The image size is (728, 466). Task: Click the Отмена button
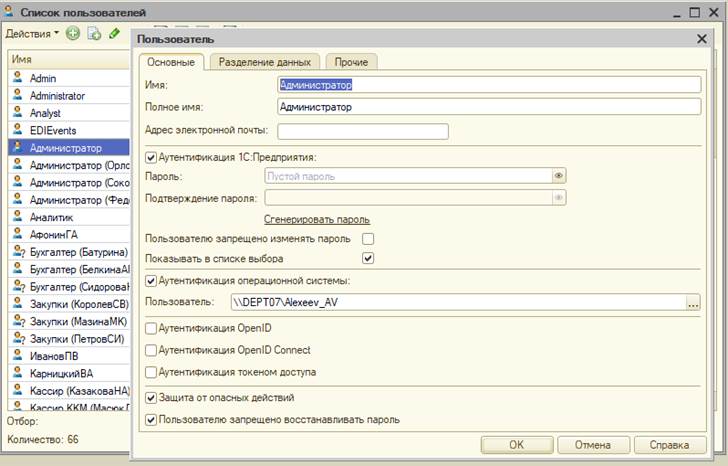pyautogui.click(x=592, y=445)
